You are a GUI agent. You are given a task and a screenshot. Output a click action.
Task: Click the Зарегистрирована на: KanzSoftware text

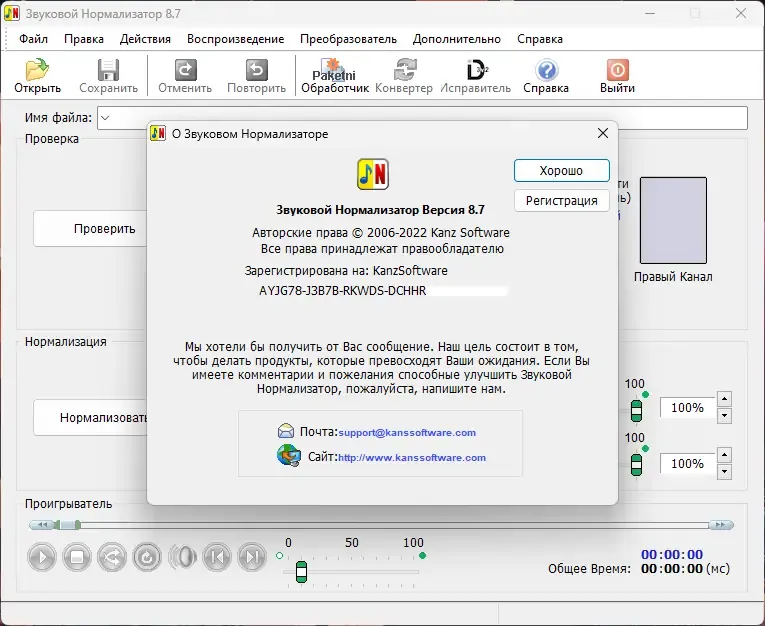point(346,270)
